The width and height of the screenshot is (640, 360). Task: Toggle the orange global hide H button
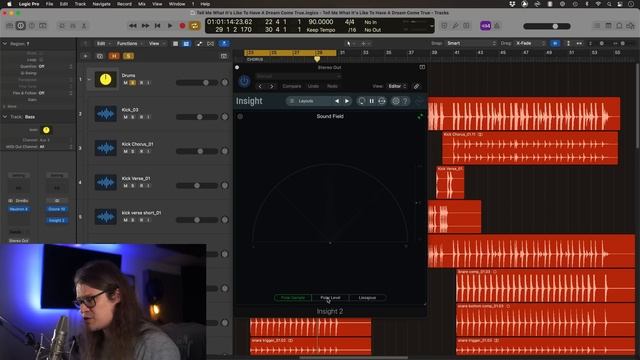[114, 56]
